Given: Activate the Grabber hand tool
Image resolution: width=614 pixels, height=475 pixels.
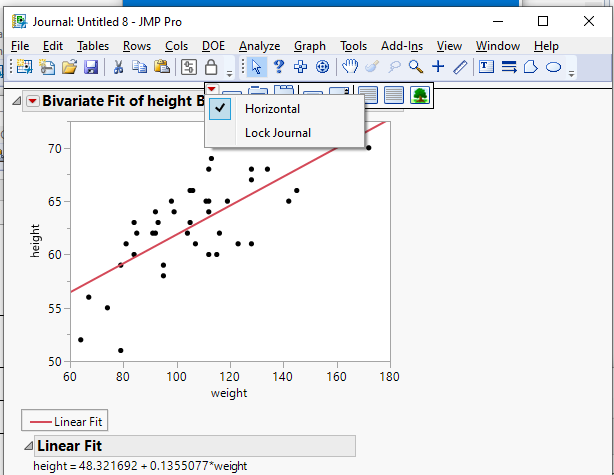Looking at the screenshot, I should click(x=350, y=67).
